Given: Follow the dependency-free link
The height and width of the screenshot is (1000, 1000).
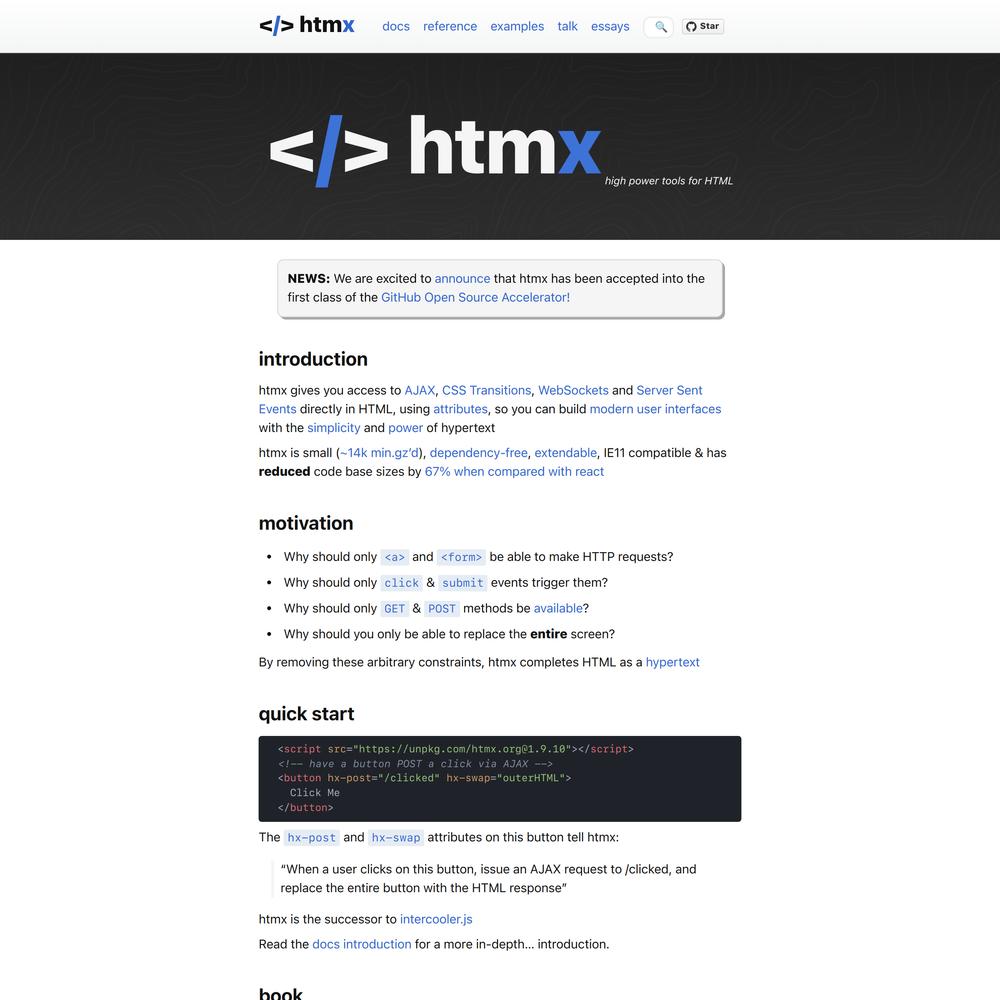Looking at the screenshot, I should [x=478, y=453].
